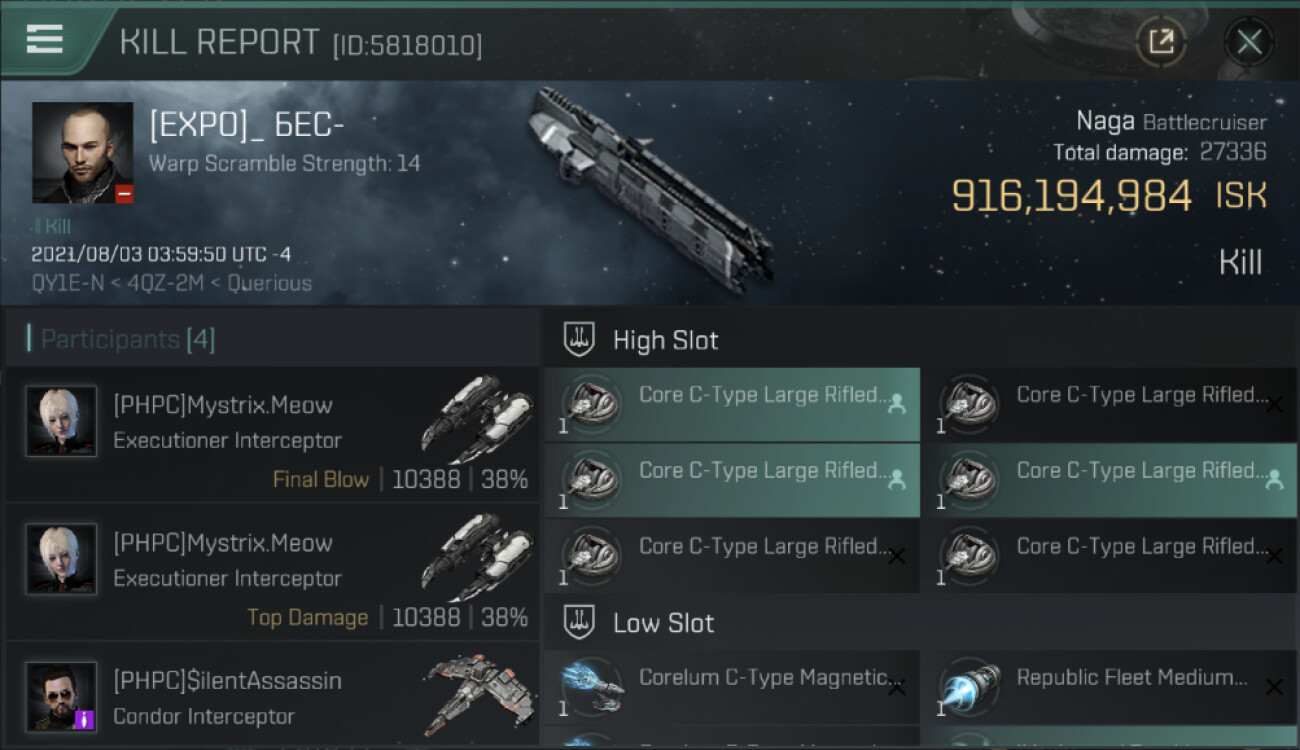Click the Low Slot header label
The height and width of the screenshot is (750, 1300).
663,623
